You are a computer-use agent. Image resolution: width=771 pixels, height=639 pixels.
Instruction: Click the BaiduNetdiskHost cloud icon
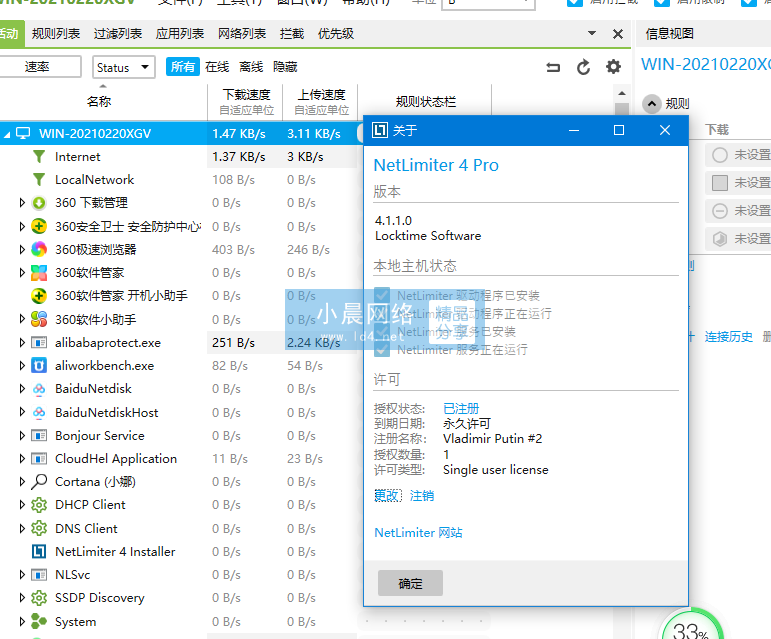(38, 412)
